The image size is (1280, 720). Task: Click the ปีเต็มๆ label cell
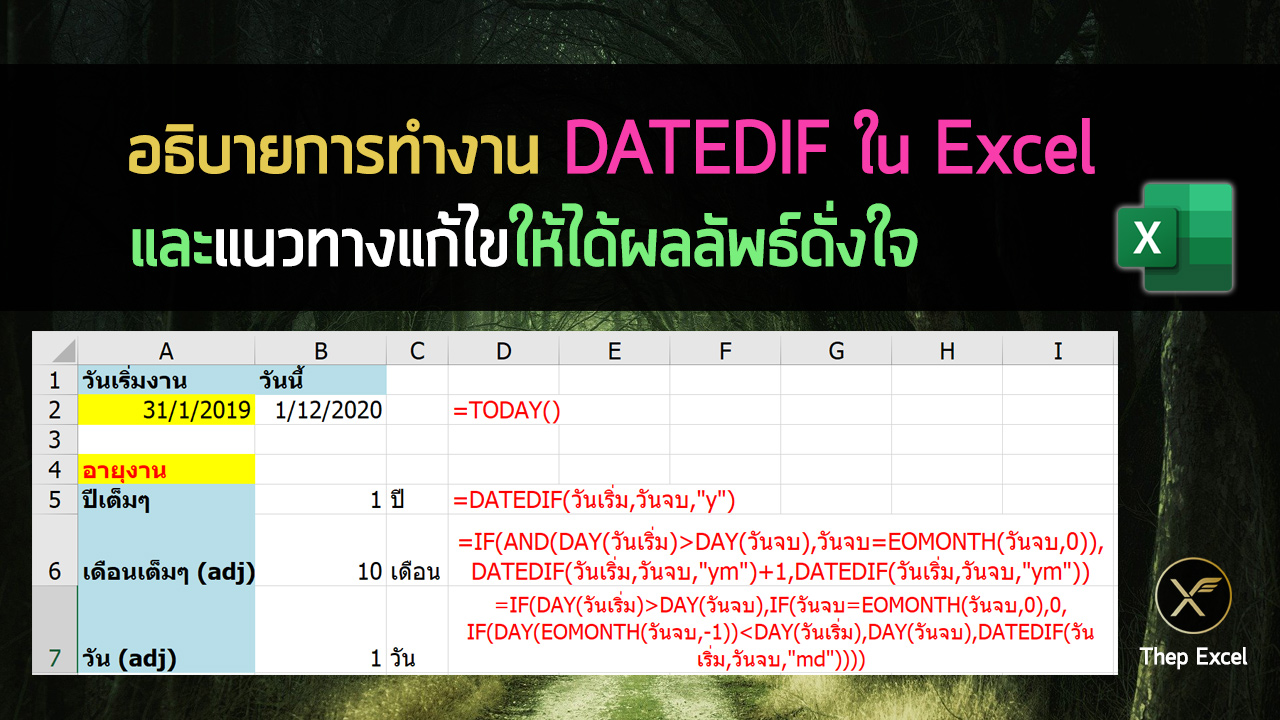tap(166, 500)
